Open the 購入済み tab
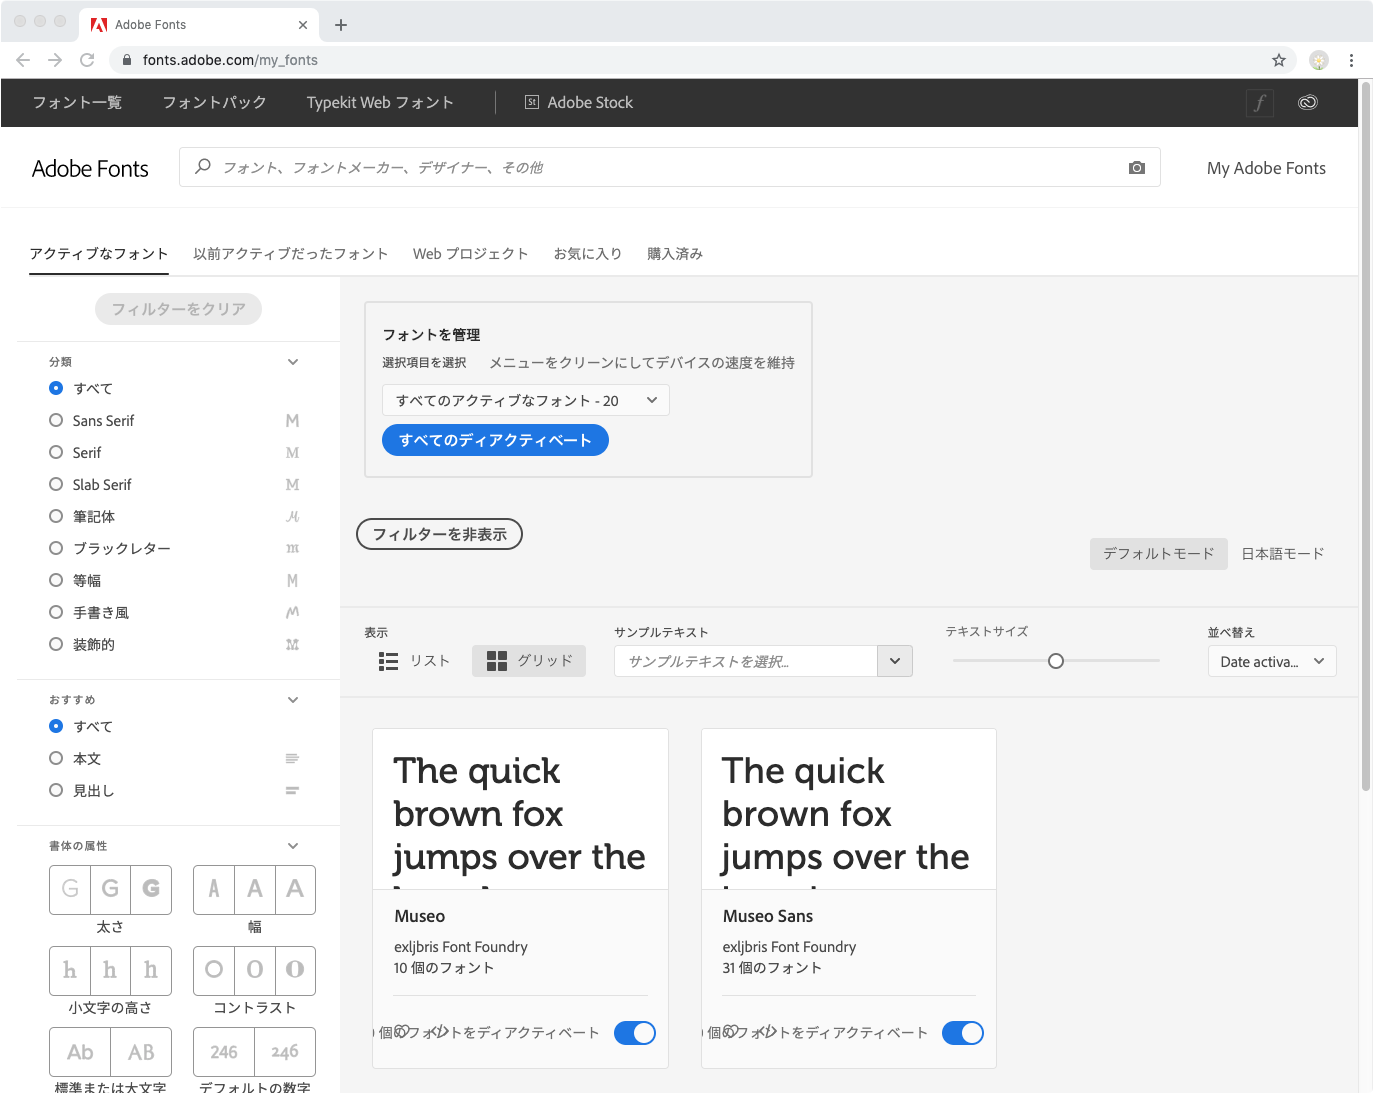 click(x=675, y=254)
